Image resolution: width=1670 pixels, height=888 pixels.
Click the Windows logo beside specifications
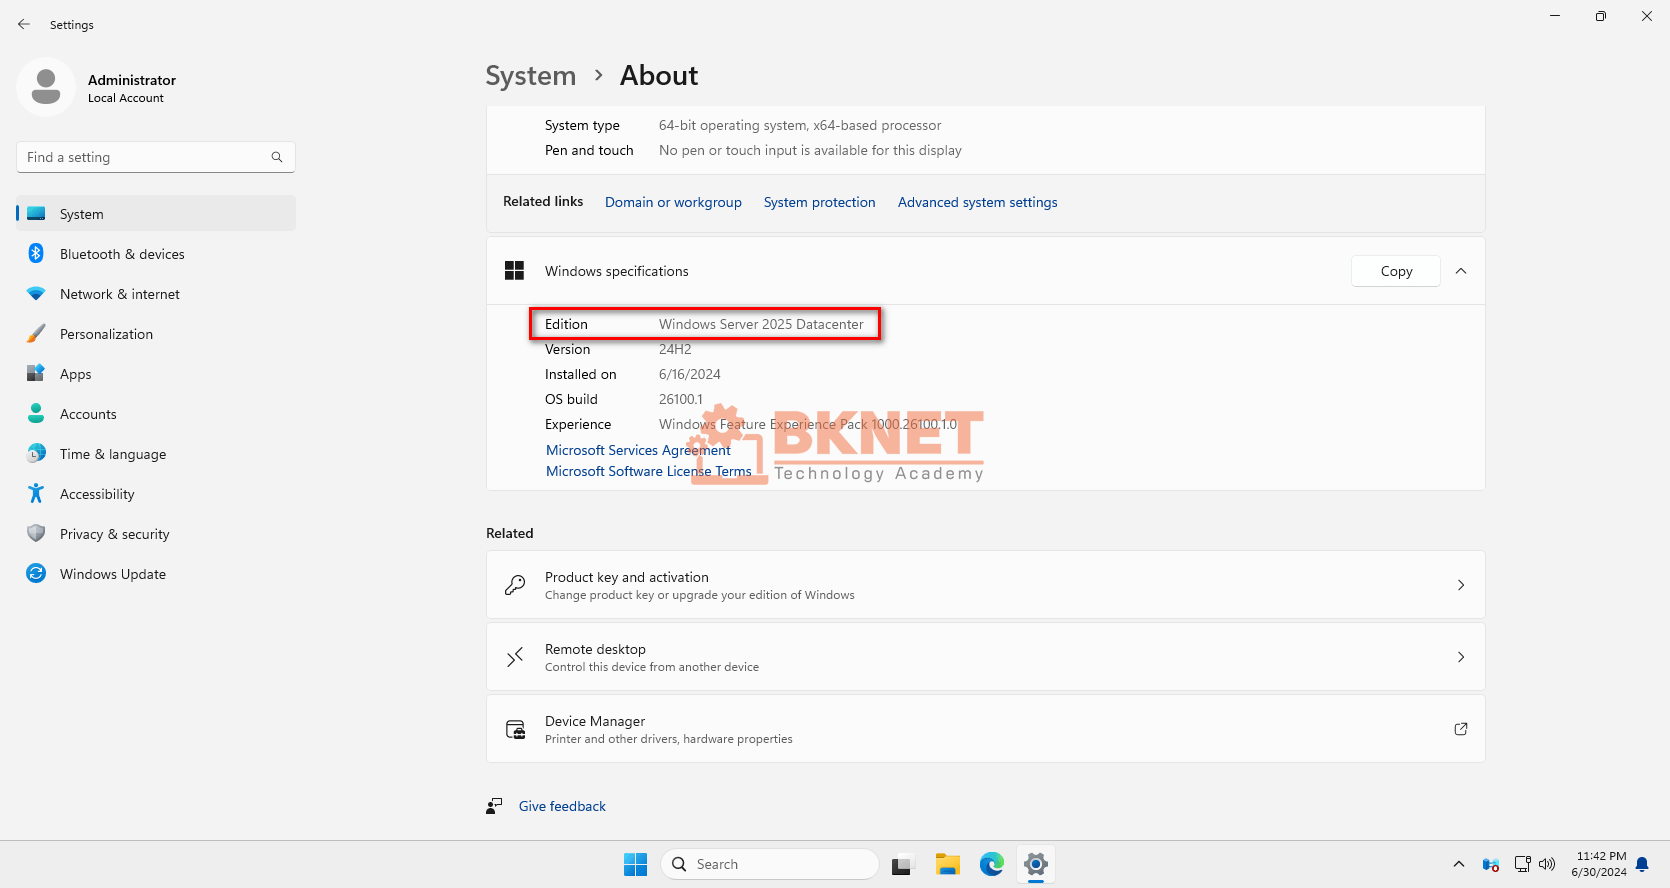click(x=515, y=271)
